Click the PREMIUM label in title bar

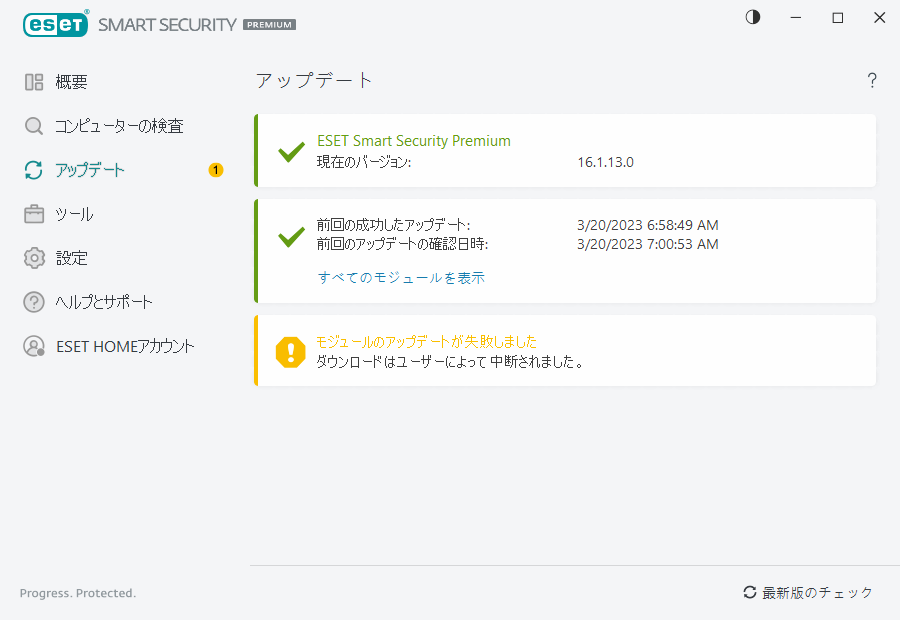267,24
